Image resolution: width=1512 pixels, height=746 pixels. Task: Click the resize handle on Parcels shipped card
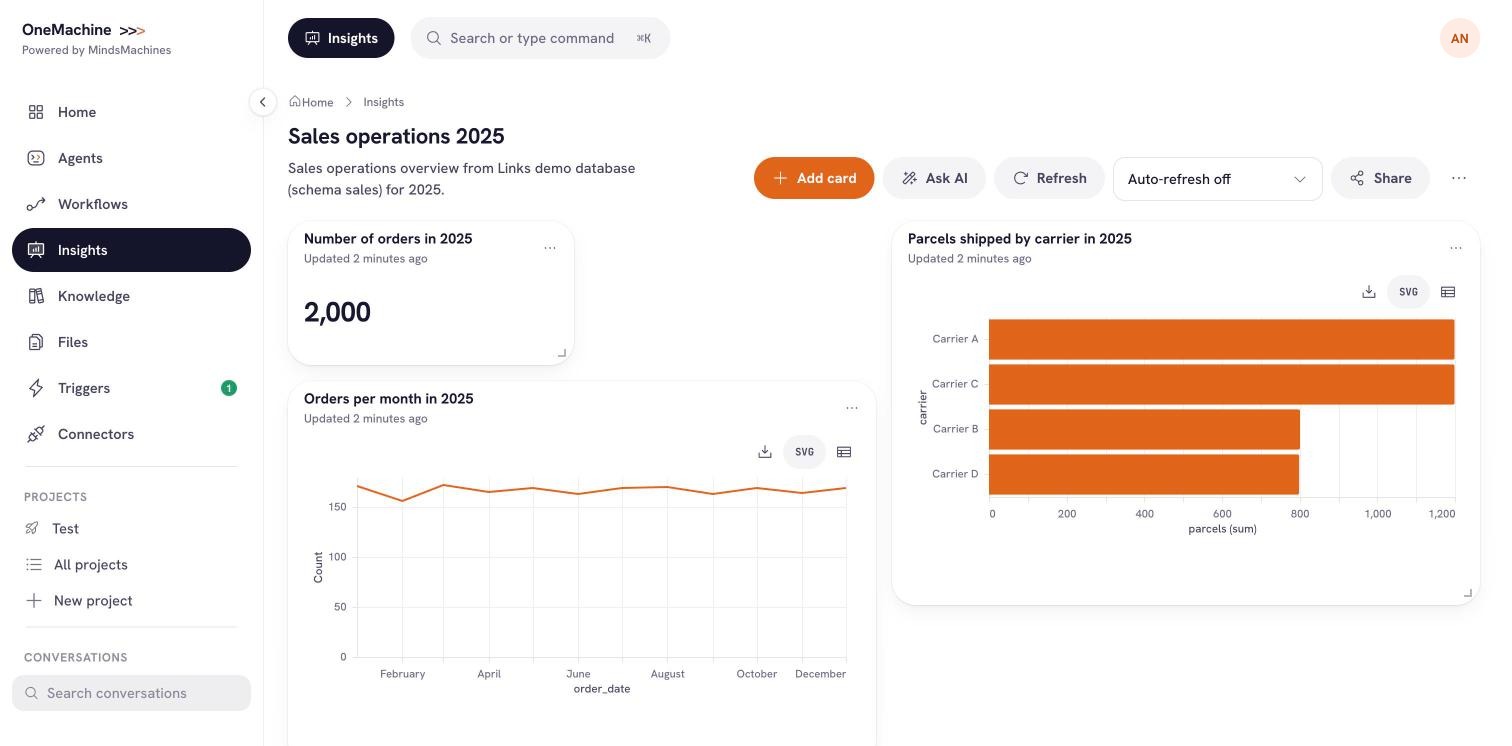[1468, 592]
